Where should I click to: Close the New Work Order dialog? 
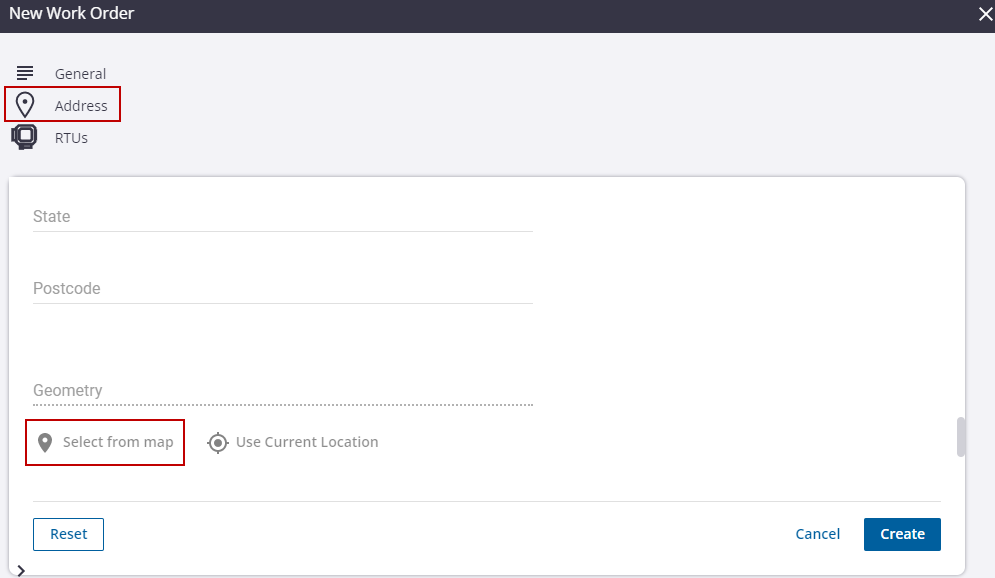coord(983,14)
